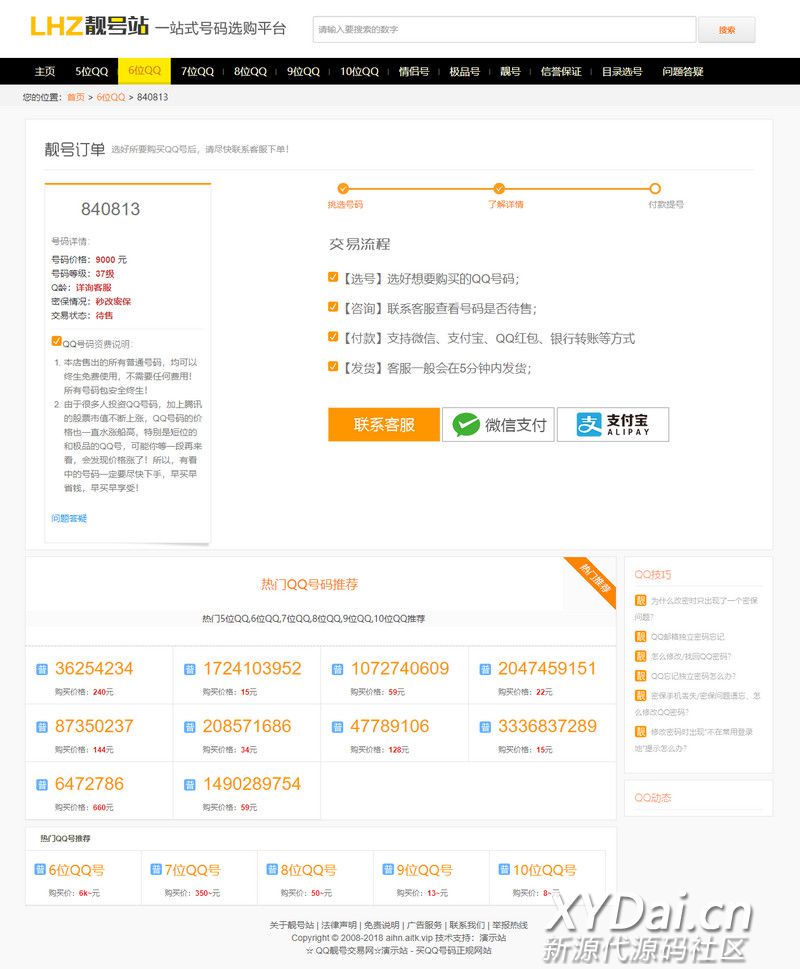Image resolution: width=800 pixels, height=969 pixels.
Task: Click the badge icon beside 1724103952
Action: [x=190, y=669]
